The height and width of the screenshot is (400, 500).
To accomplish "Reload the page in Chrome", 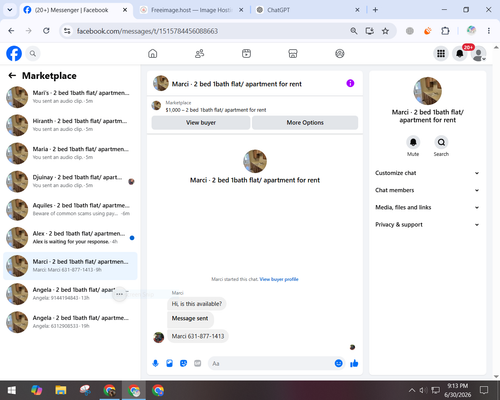I will (46, 31).
